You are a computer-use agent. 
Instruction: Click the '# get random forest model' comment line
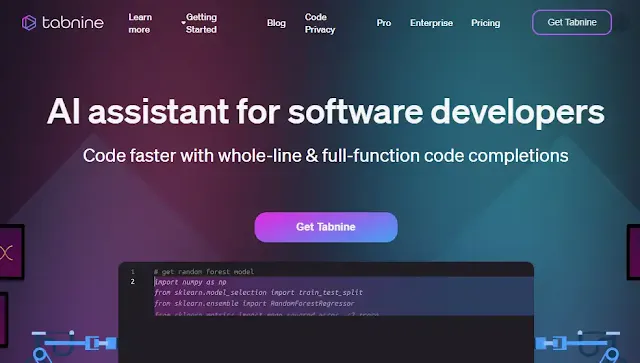pyautogui.click(x=204, y=272)
